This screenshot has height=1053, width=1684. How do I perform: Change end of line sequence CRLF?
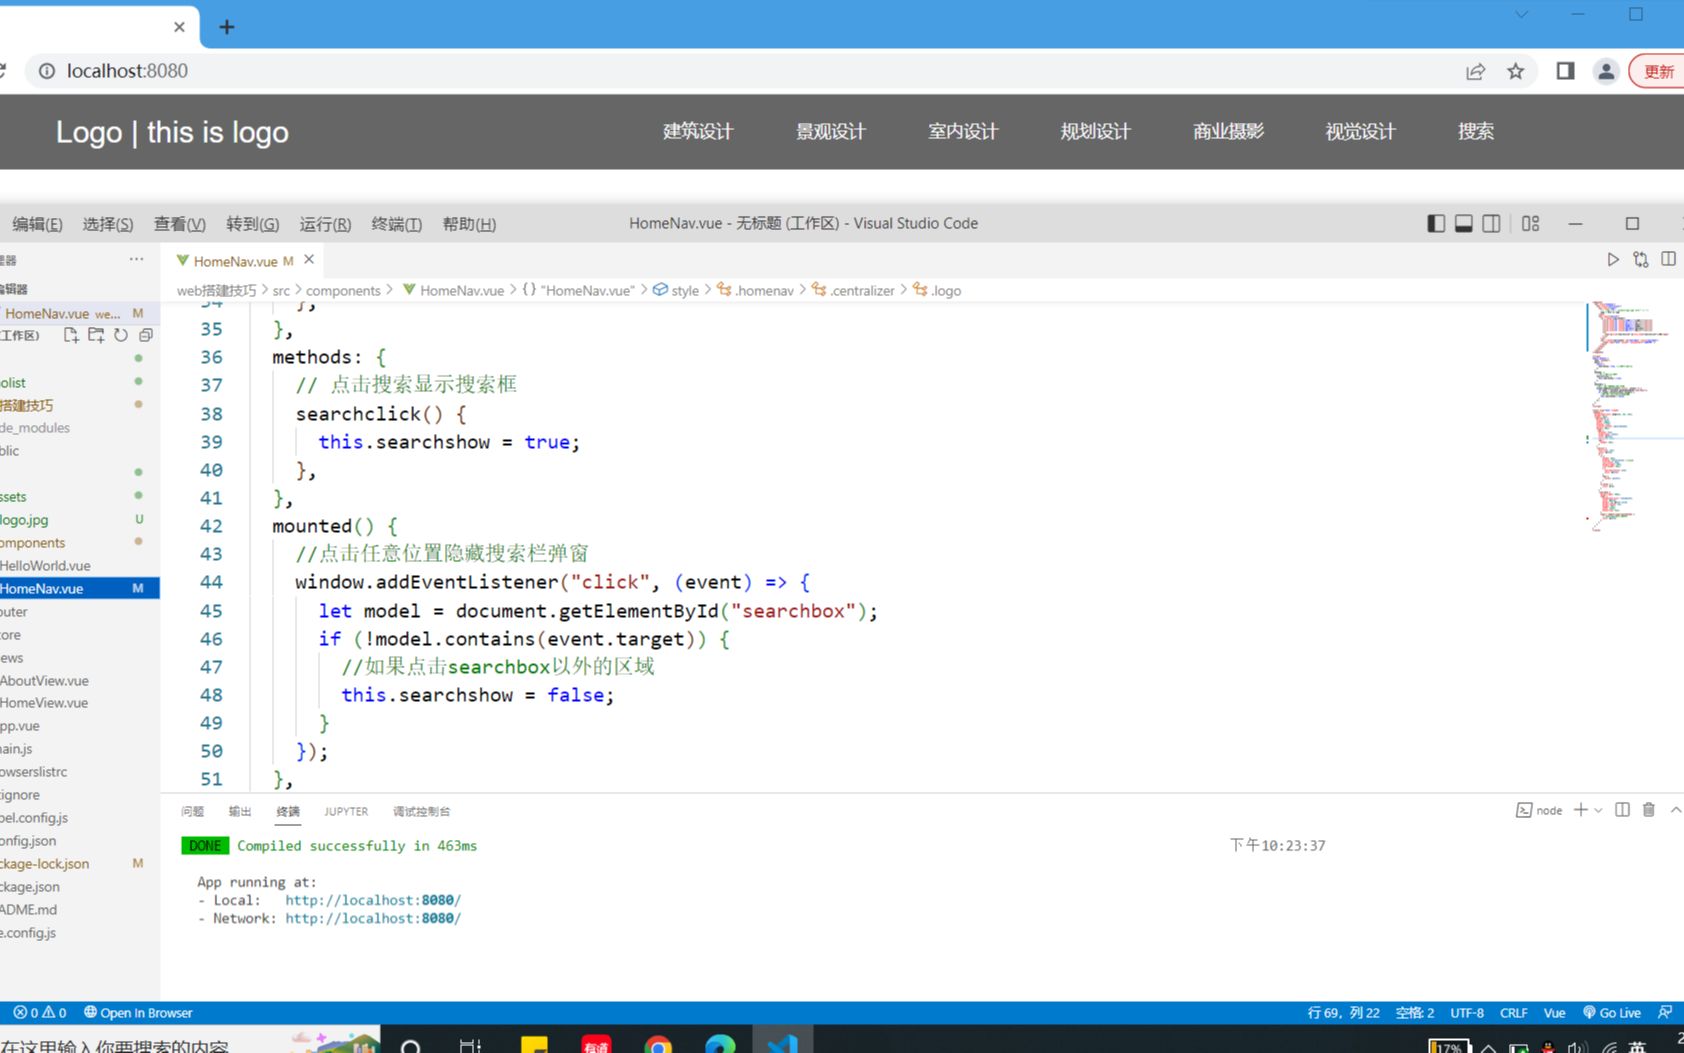tap(1513, 1013)
